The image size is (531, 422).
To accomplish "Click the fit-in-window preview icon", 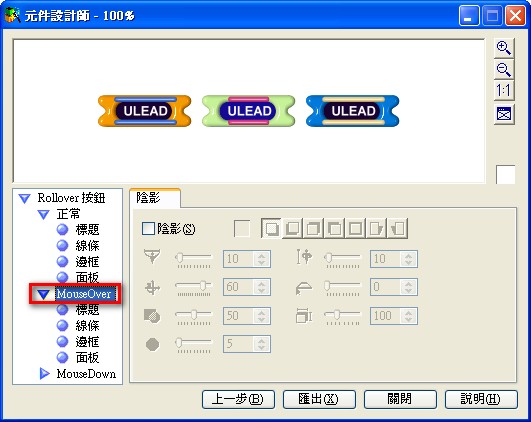I will (x=504, y=114).
